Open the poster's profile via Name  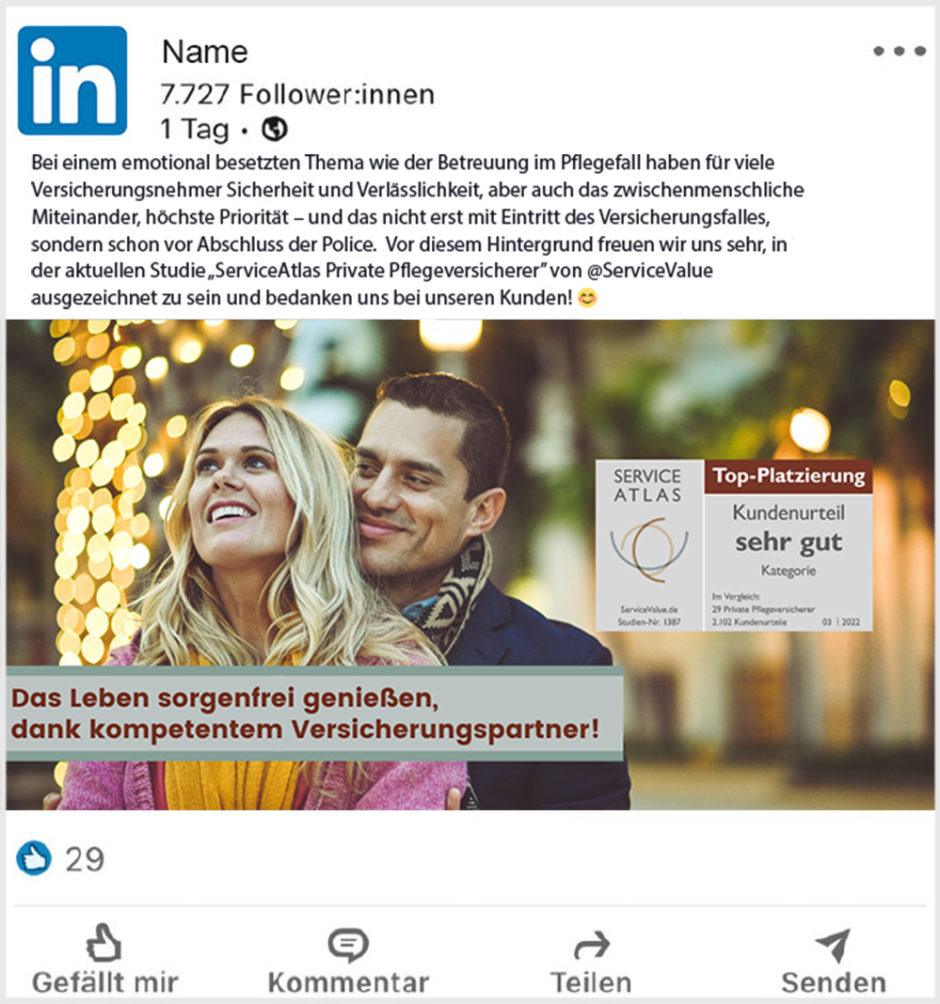pyautogui.click(x=205, y=52)
